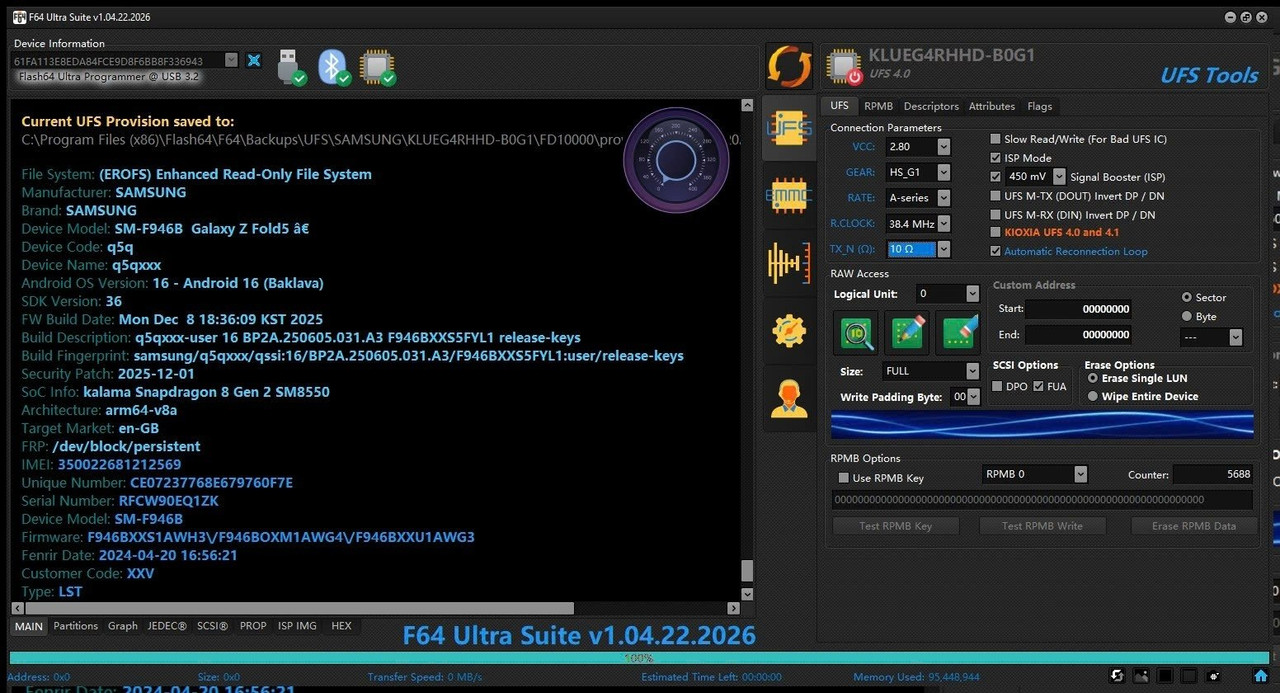This screenshot has height=693, width=1280.
Task: Open the JEDEC® bottom tab
Action: (167, 626)
